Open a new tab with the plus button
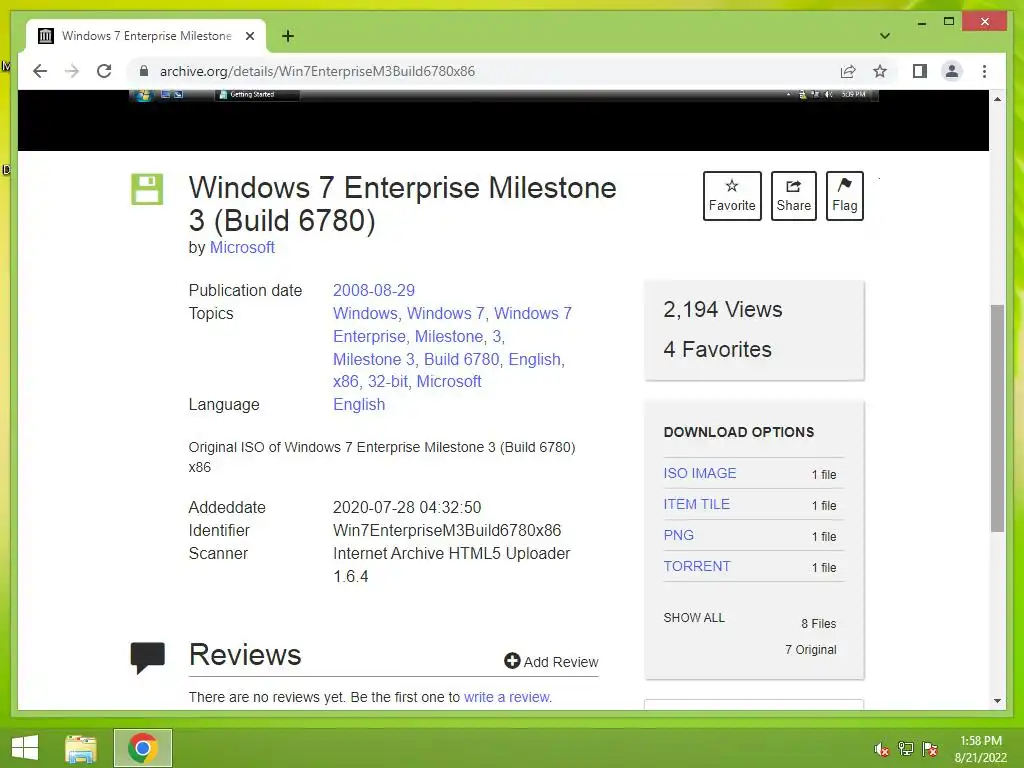The height and width of the screenshot is (768, 1024). [288, 36]
